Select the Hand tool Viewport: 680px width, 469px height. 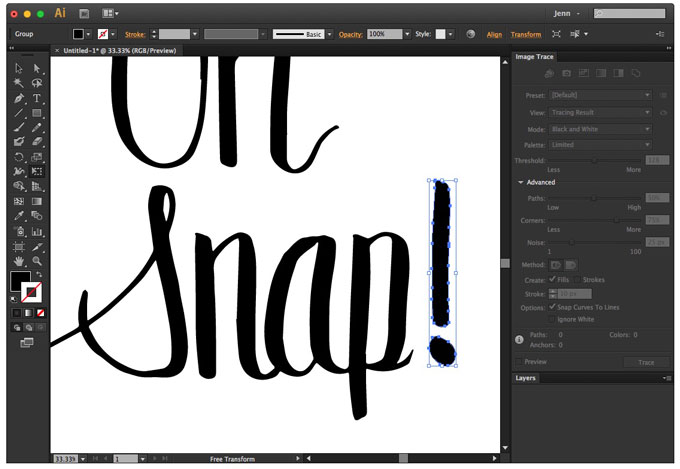point(19,261)
